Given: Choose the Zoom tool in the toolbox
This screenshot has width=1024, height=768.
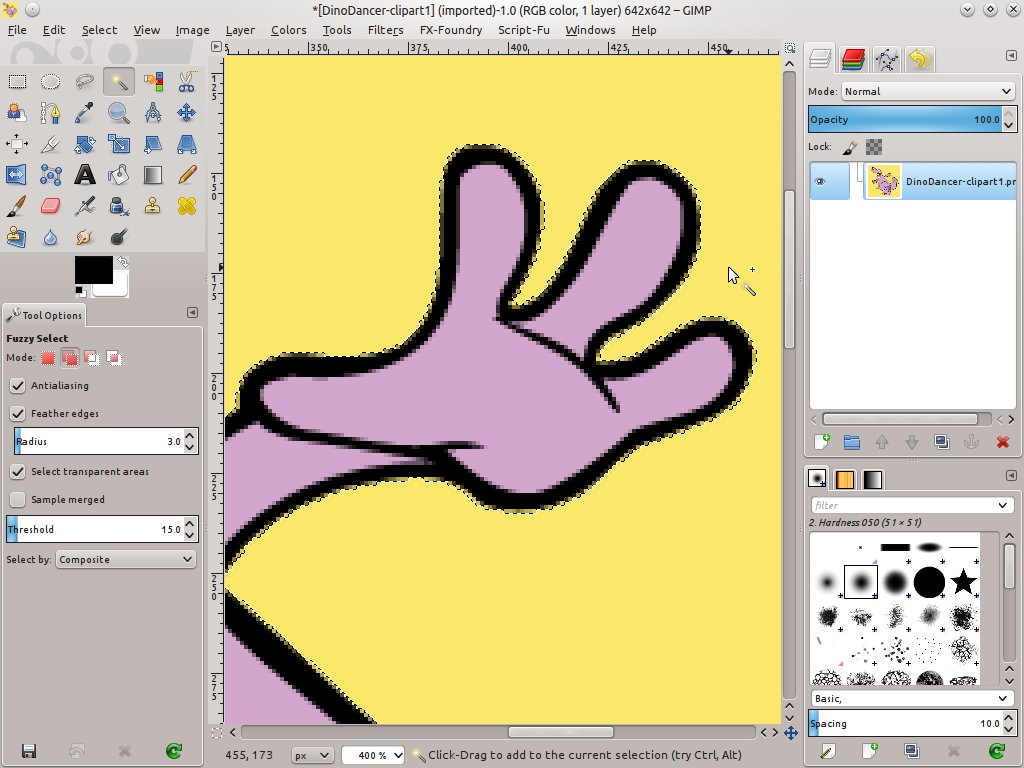Looking at the screenshot, I should (119, 112).
